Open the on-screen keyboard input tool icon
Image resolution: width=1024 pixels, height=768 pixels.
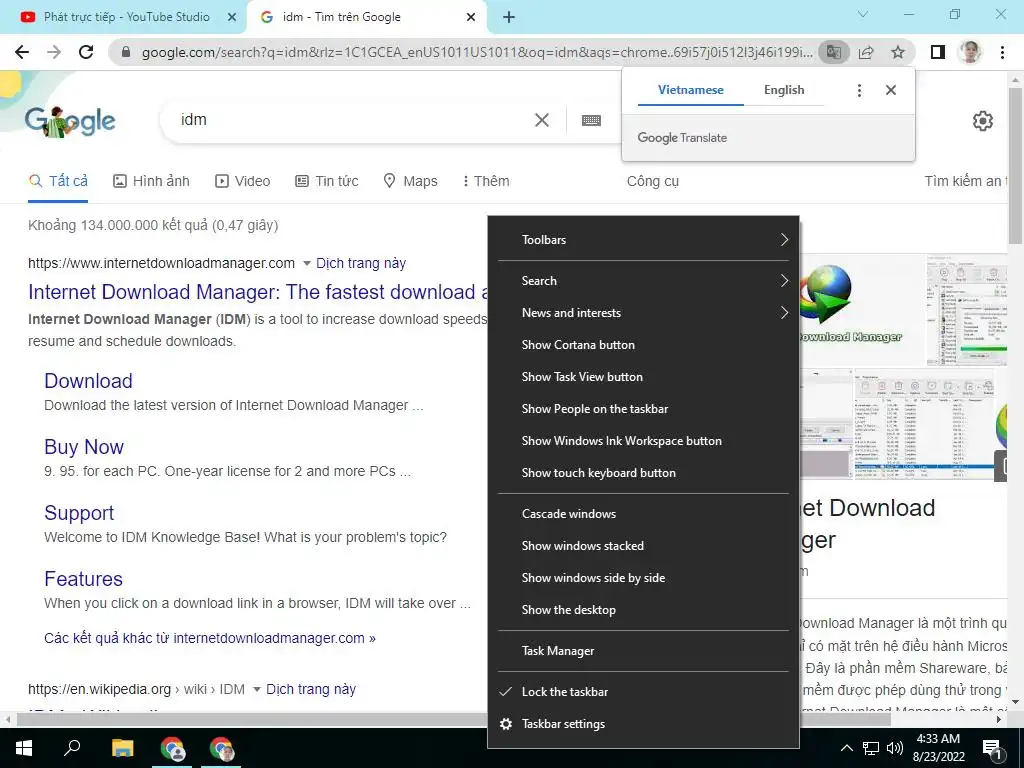pyautogui.click(x=591, y=120)
